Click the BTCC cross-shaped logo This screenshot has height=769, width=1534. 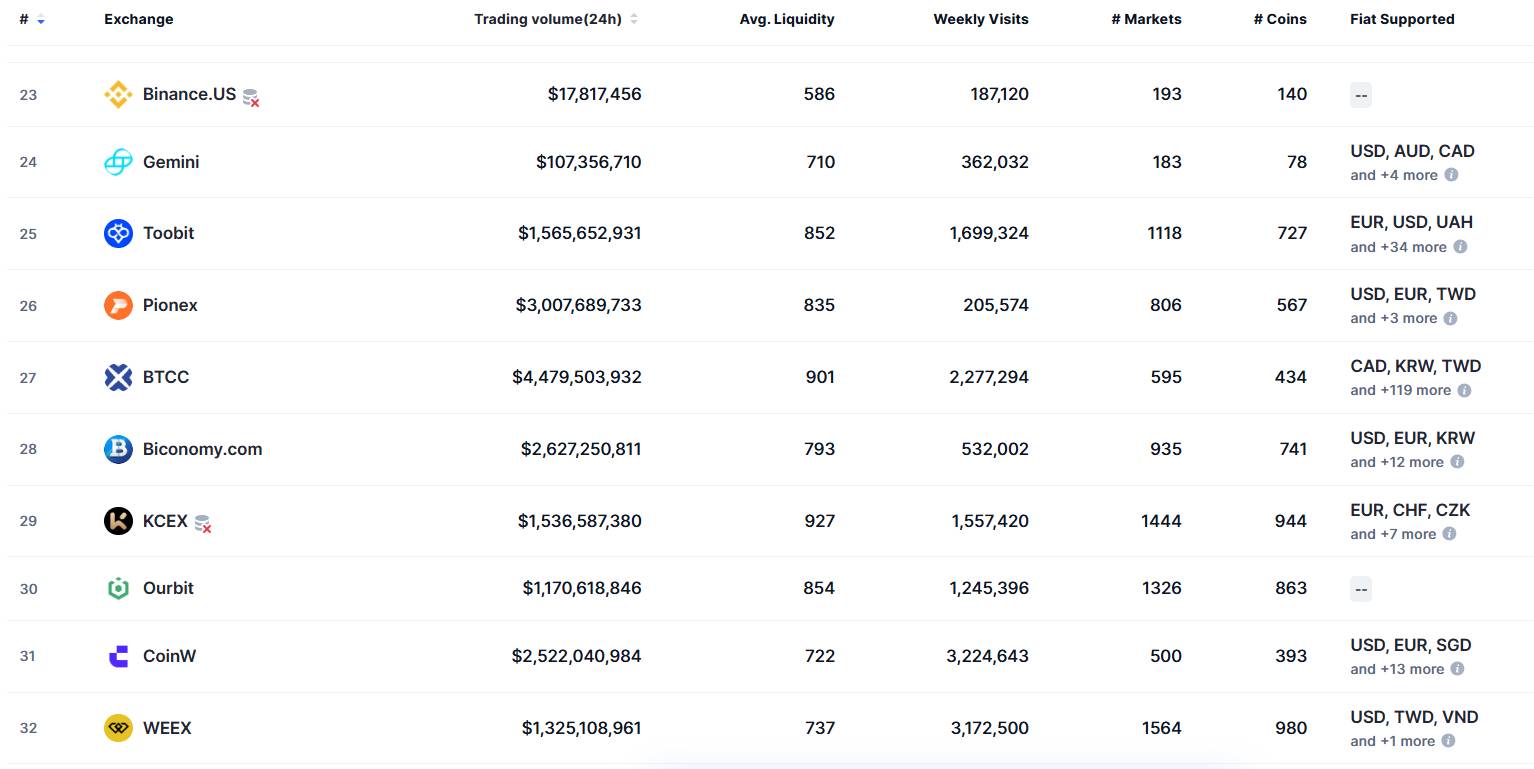pos(119,377)
